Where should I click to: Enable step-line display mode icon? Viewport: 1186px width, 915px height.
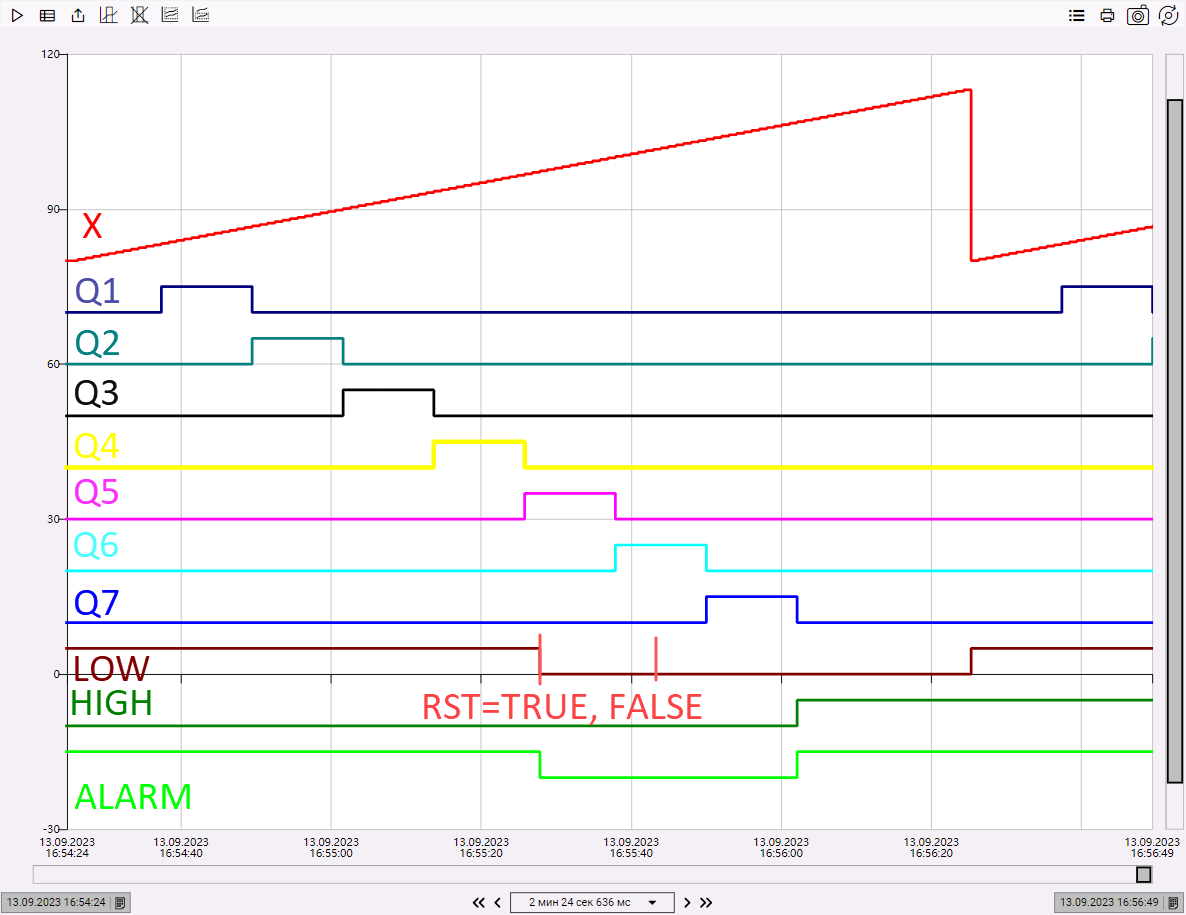[x=108, y=15]
